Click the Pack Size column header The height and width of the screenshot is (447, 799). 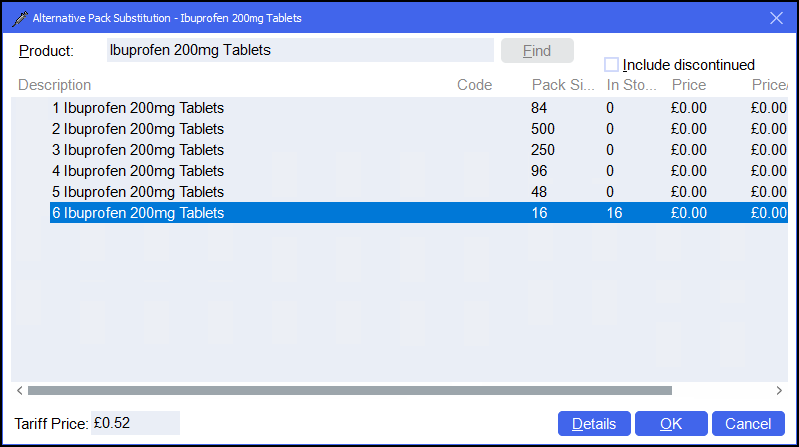click(x=563, y=85)
